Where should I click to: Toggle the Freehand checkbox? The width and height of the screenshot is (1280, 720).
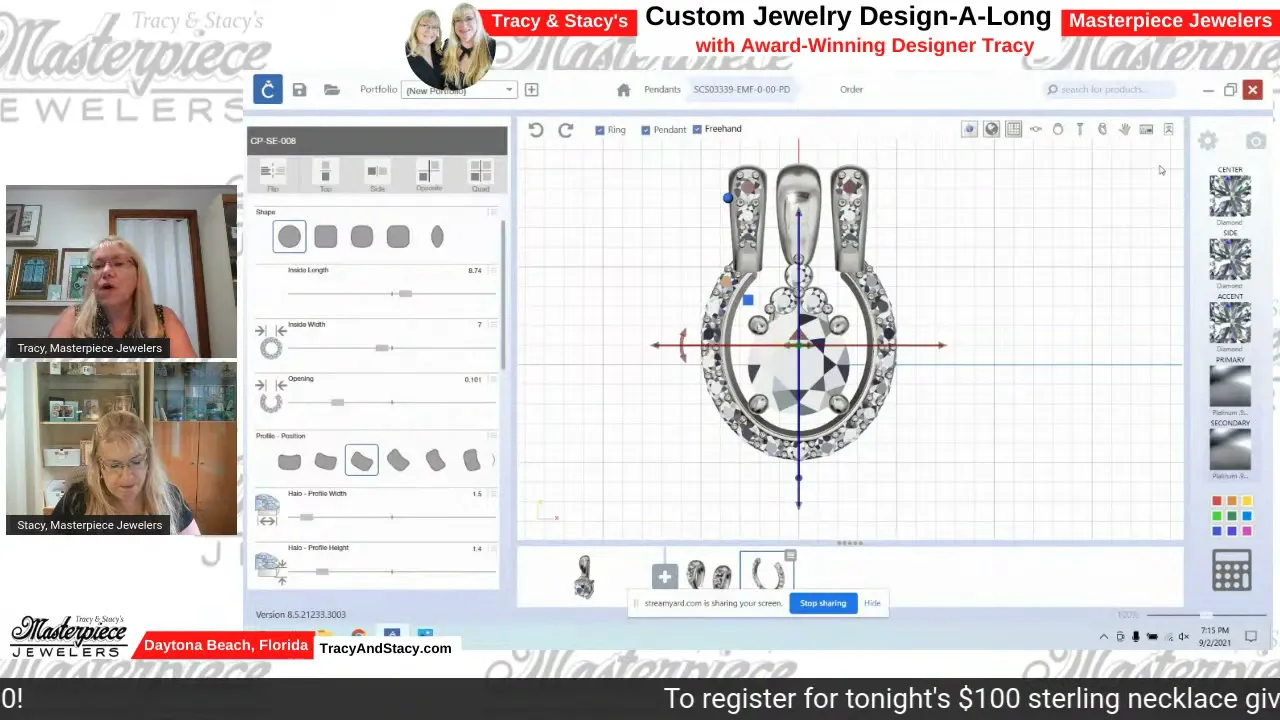(697, 129)
